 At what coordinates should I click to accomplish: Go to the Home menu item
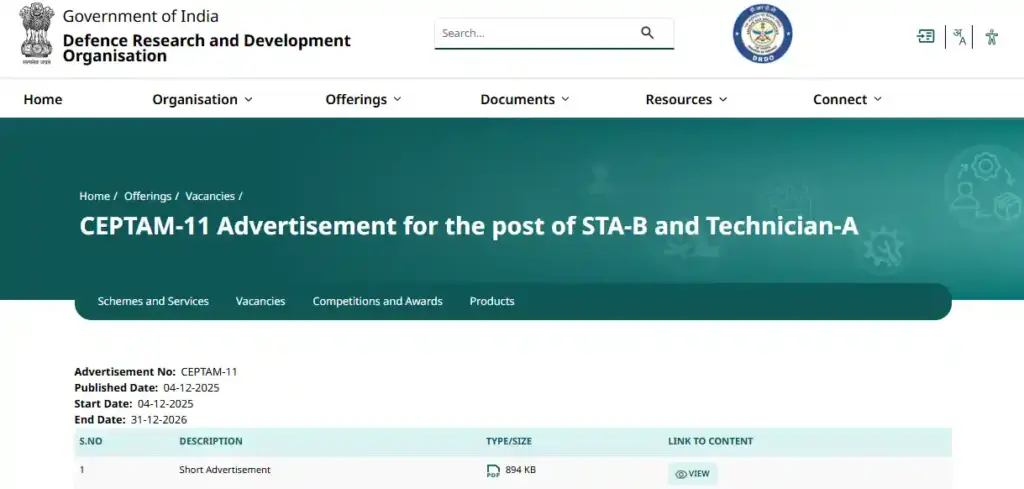(x=43, y=99)
